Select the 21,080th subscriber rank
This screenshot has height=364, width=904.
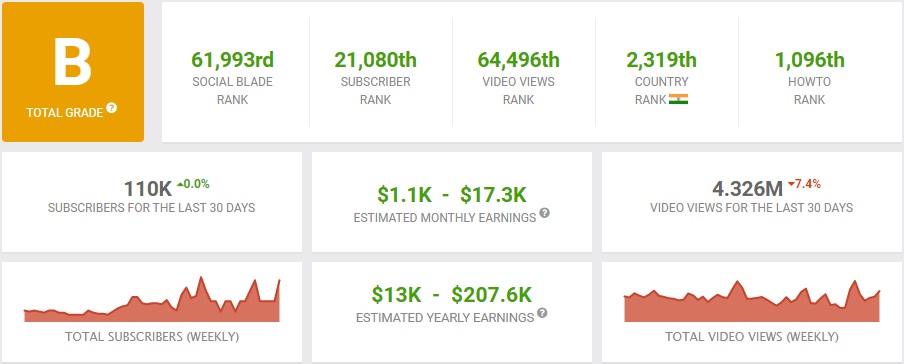click(x=375, y=59)
